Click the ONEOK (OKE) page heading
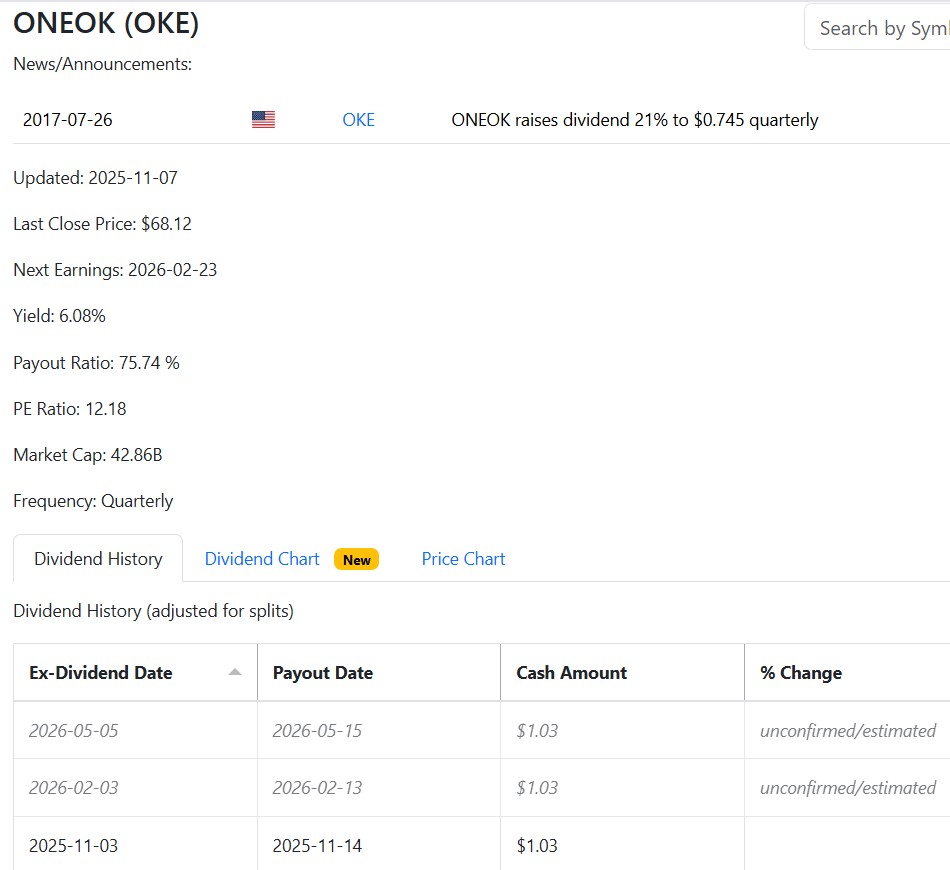 (x=106, y=24)
